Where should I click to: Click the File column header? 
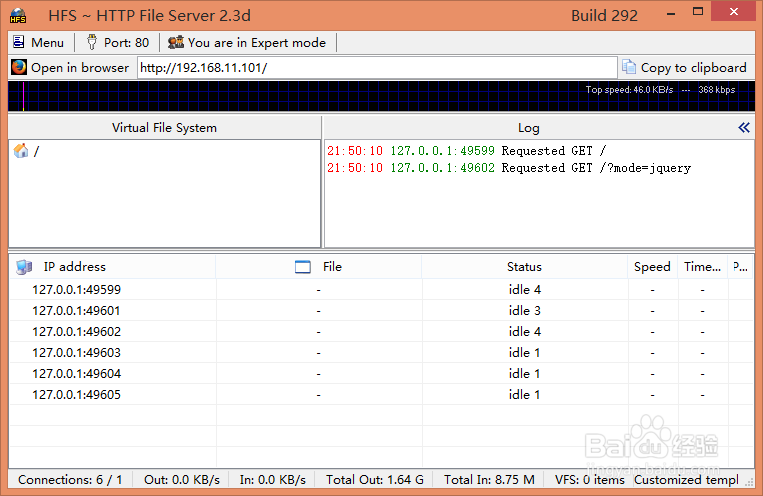(319, 267)
